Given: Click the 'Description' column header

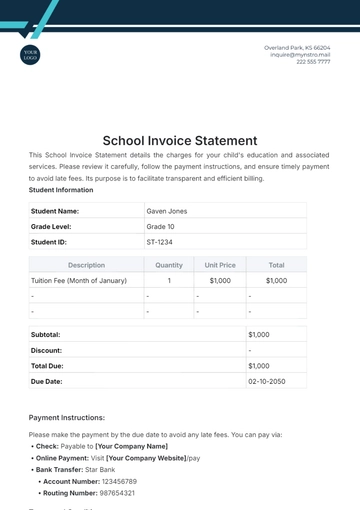Looking at the screenshot, I should [x=87, y=265].
